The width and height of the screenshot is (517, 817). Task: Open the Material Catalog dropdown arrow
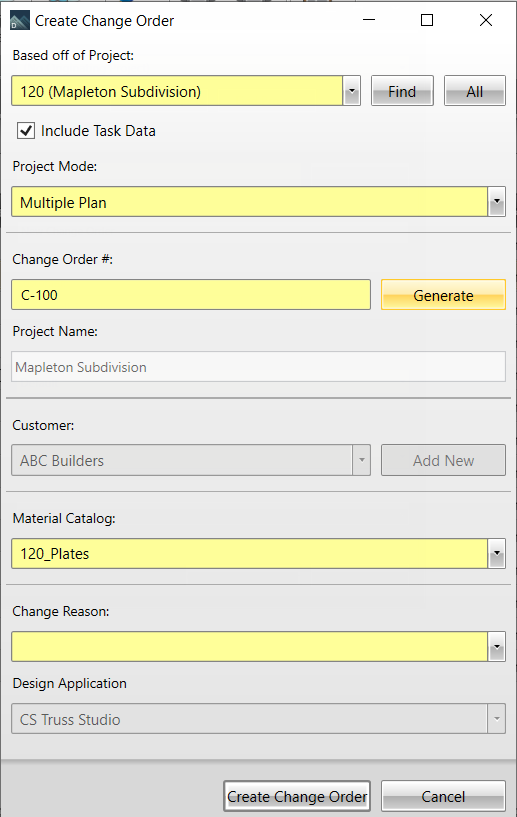point(497,553)
